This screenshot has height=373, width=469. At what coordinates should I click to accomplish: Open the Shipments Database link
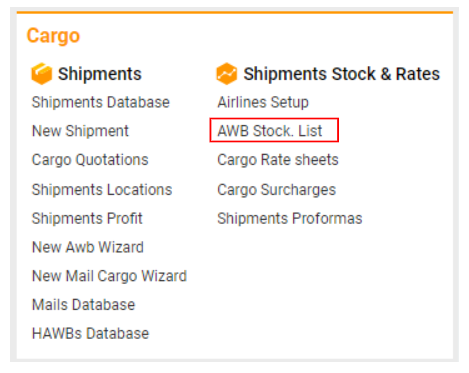click(x=101, y=102)
